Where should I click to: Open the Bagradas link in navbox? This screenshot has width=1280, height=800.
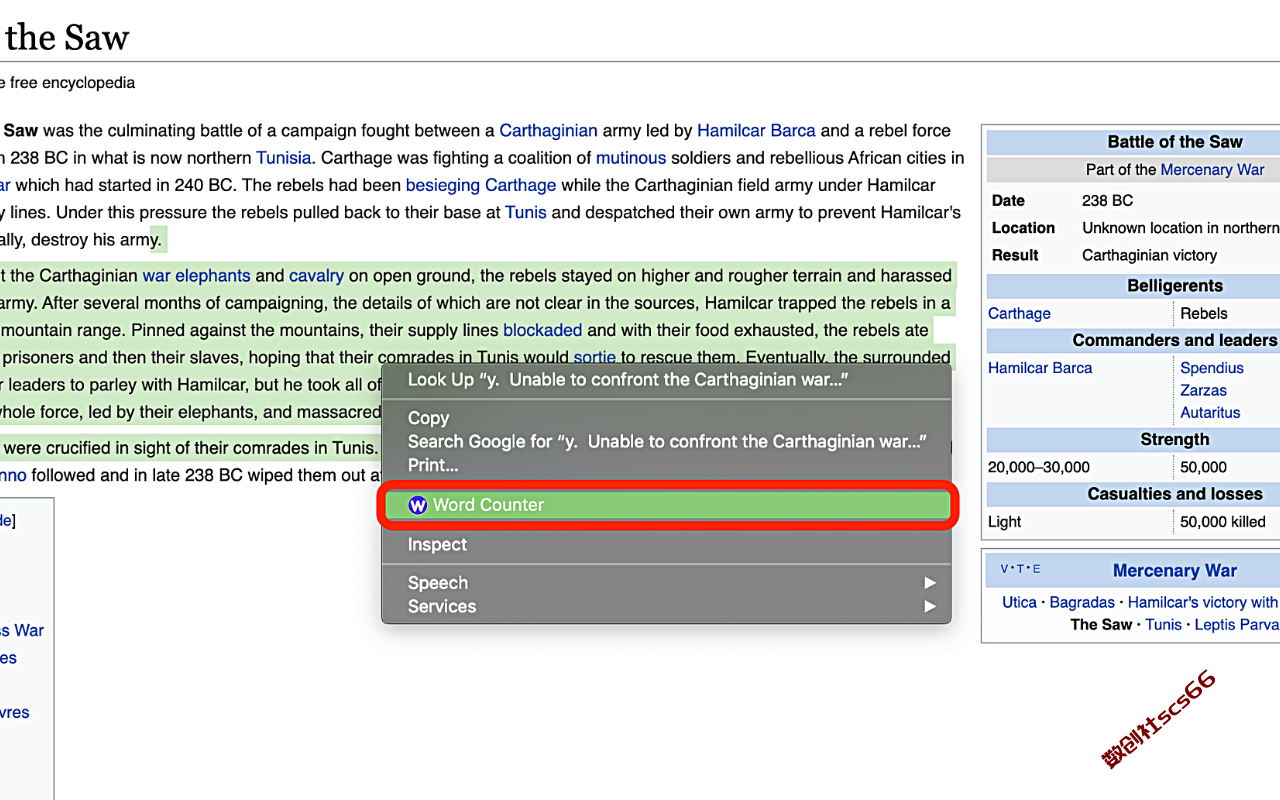(1082, 602)
